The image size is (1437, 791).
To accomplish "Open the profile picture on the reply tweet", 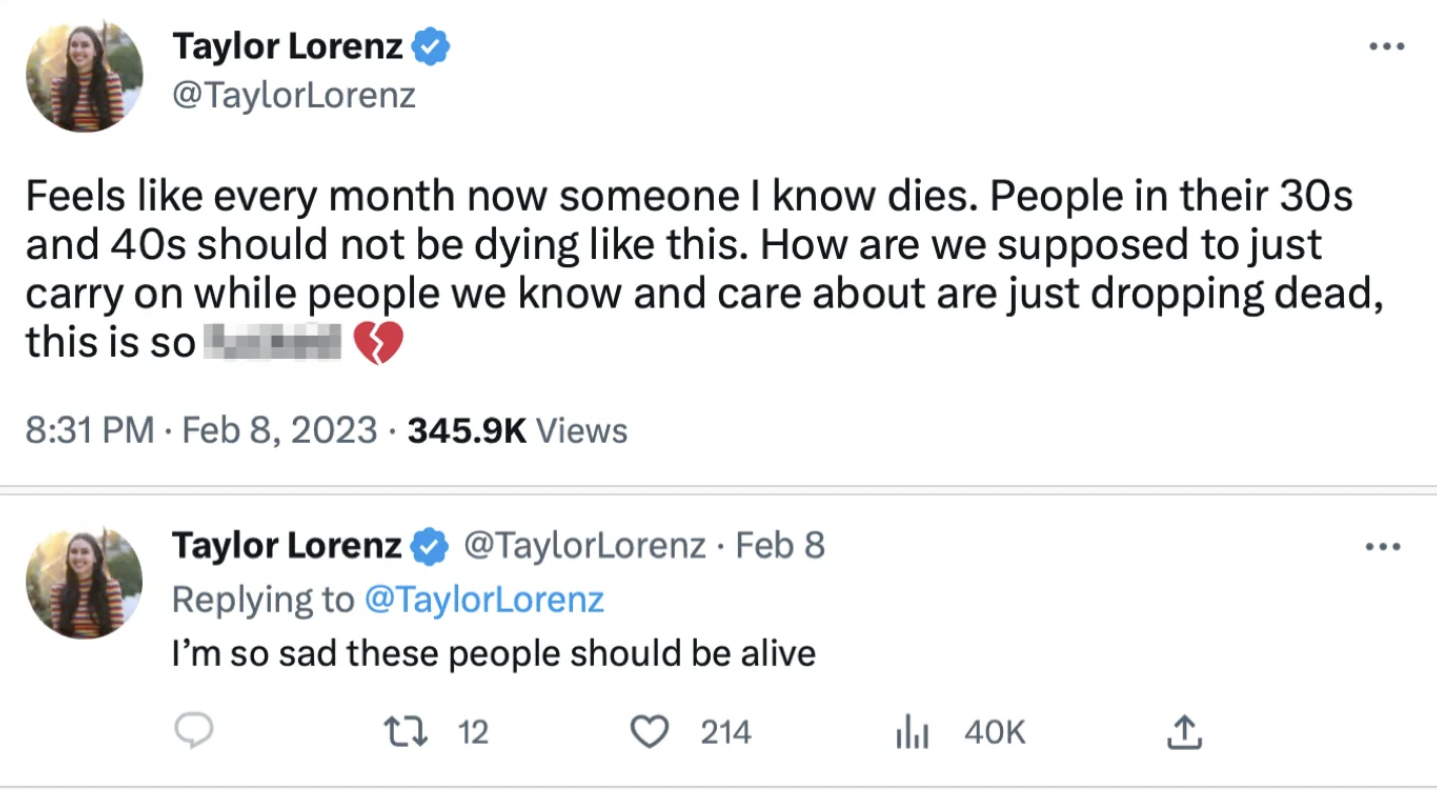I will 84,582.
